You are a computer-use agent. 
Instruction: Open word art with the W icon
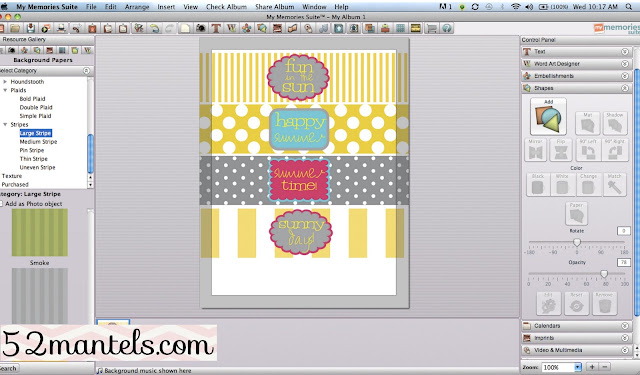(x=231, y=28)
